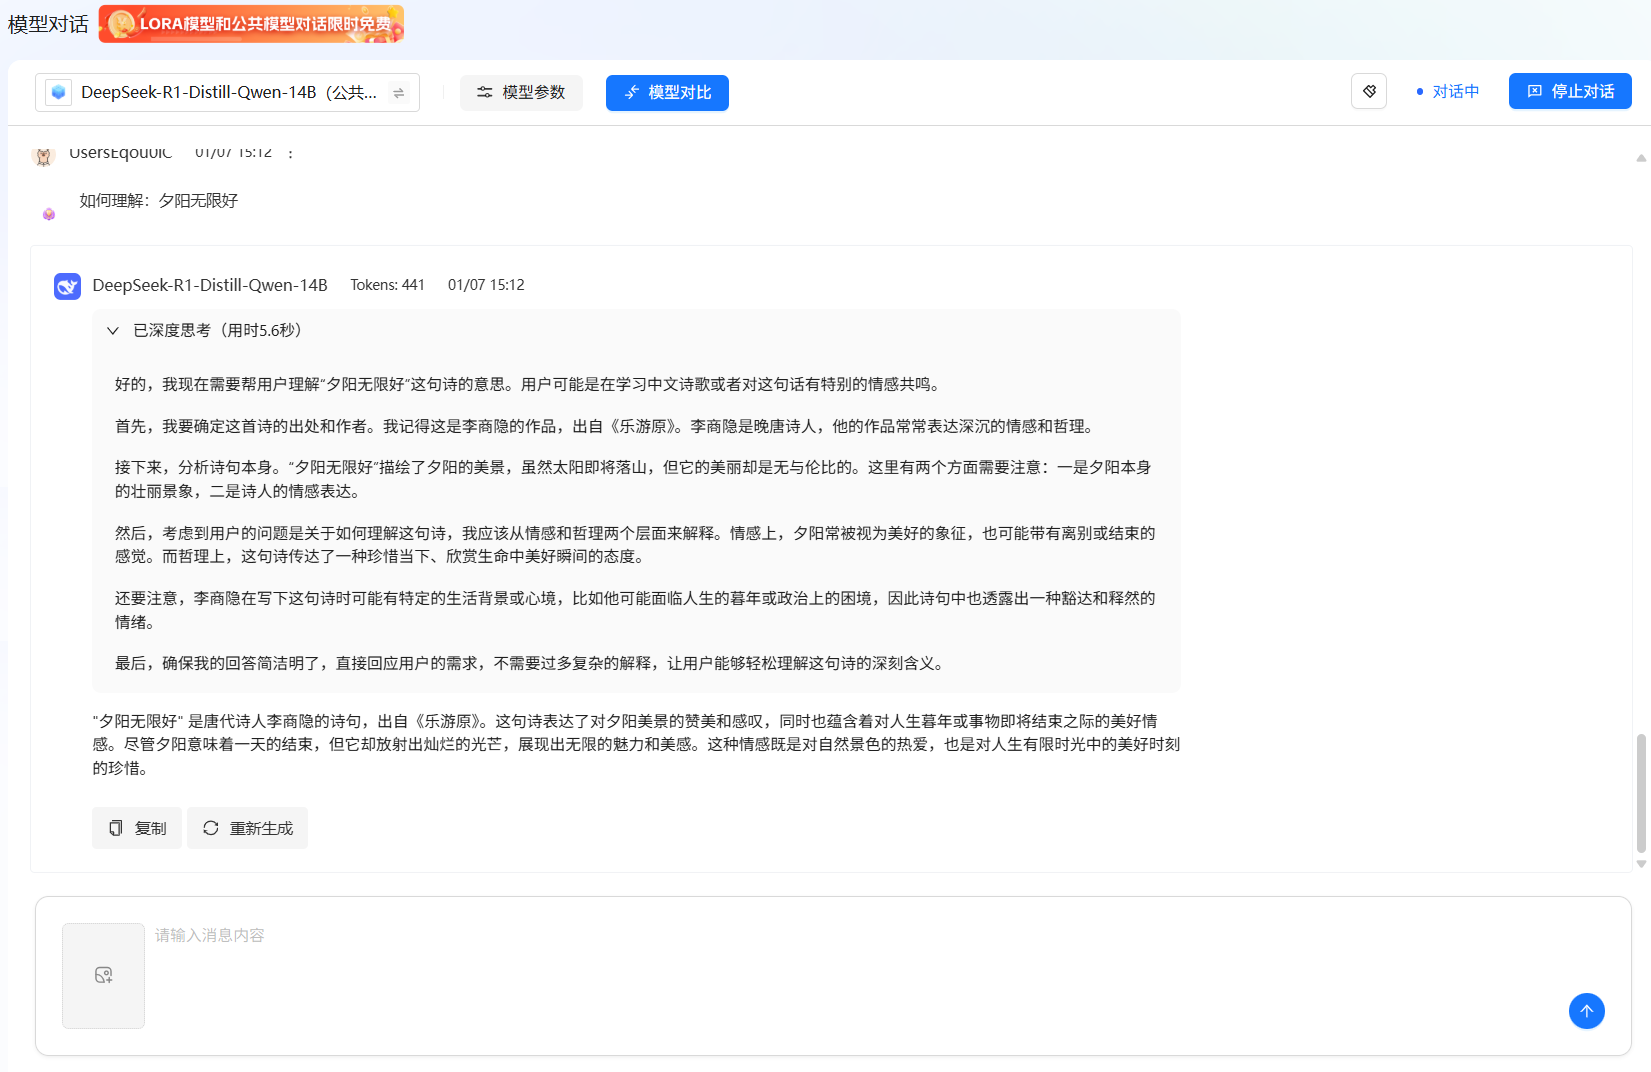
Task: Click the refresh icon on 重新生成 button
Action: click(210, 828)
